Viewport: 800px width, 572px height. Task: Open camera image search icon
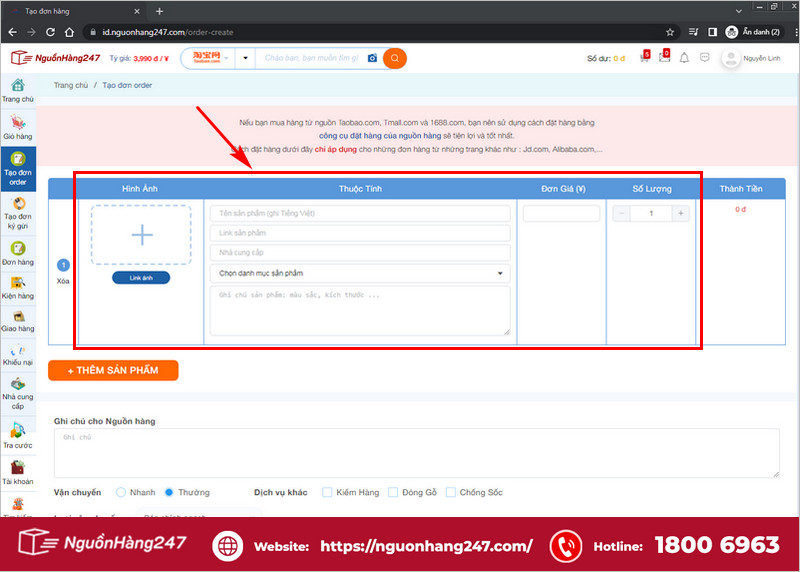(x=372, y=58)
